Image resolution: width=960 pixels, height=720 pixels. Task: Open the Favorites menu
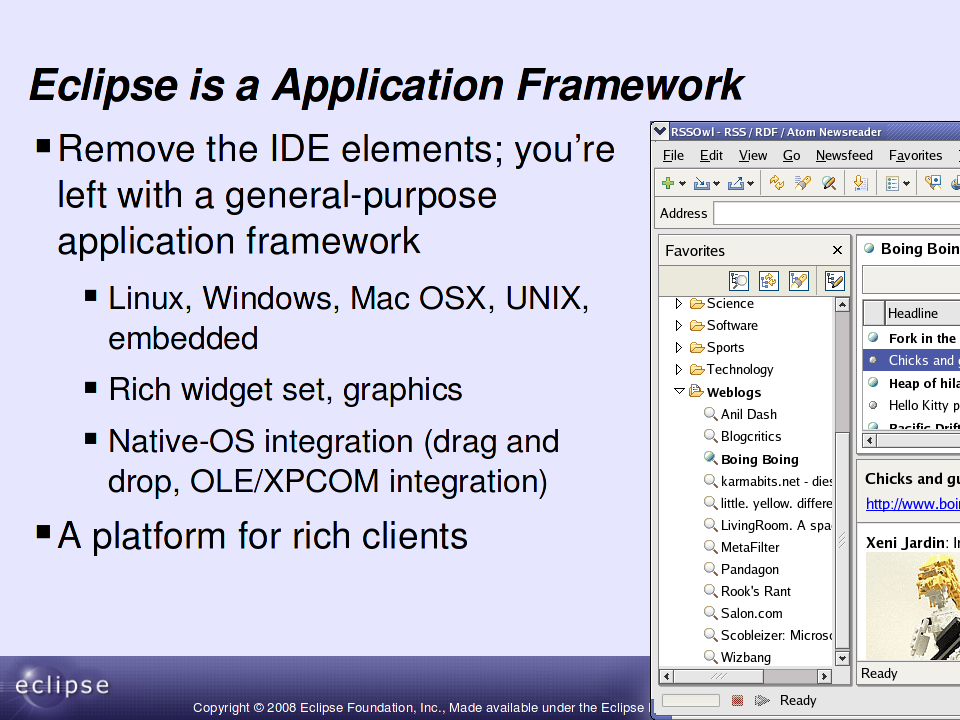[915, 156]
